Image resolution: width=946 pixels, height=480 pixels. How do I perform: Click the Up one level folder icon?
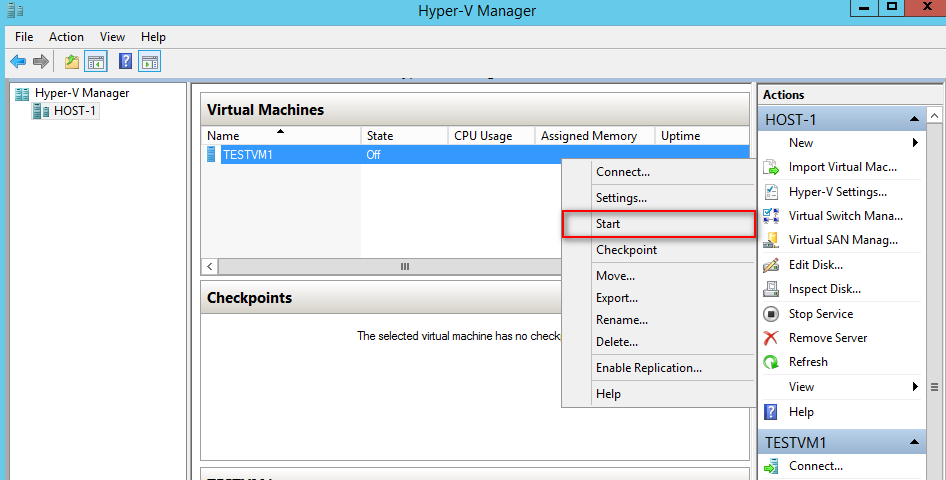pyautogui.click(x=72, y=62)
